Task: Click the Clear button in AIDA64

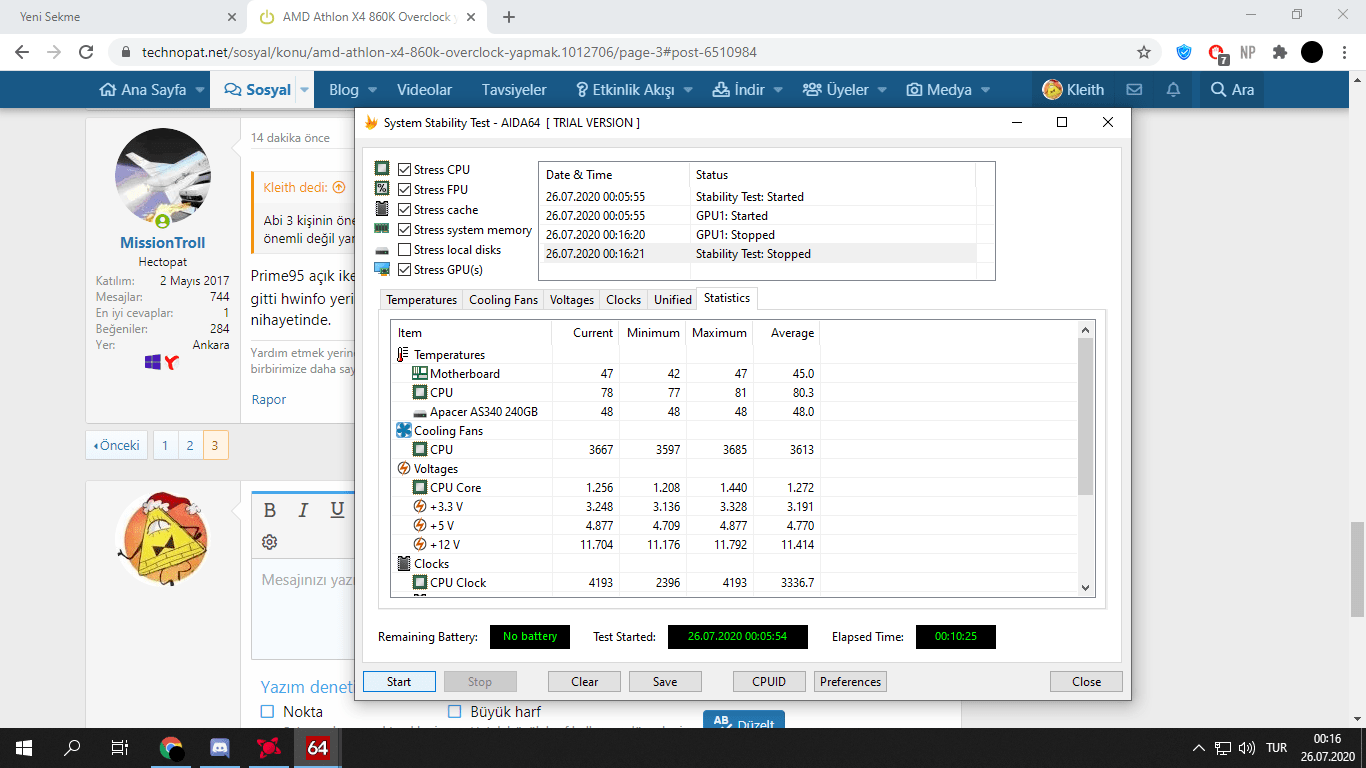Action: [585, 682]
